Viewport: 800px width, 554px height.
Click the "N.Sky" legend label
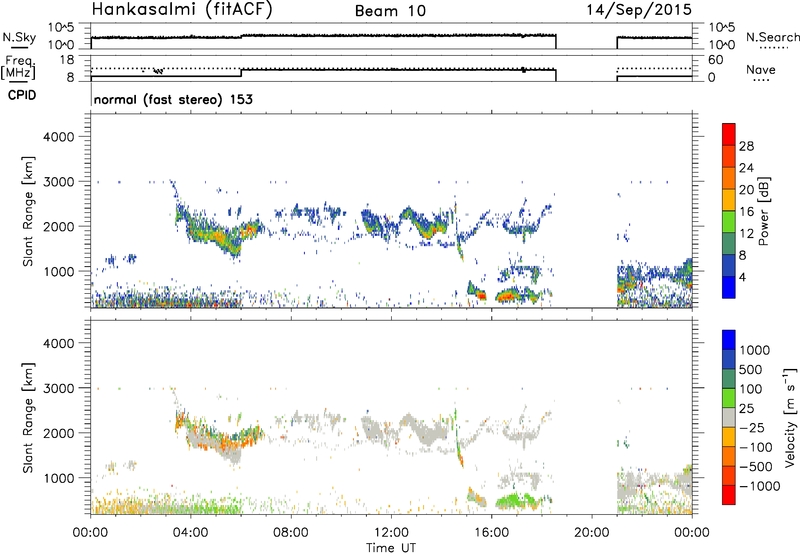(19, 37)
